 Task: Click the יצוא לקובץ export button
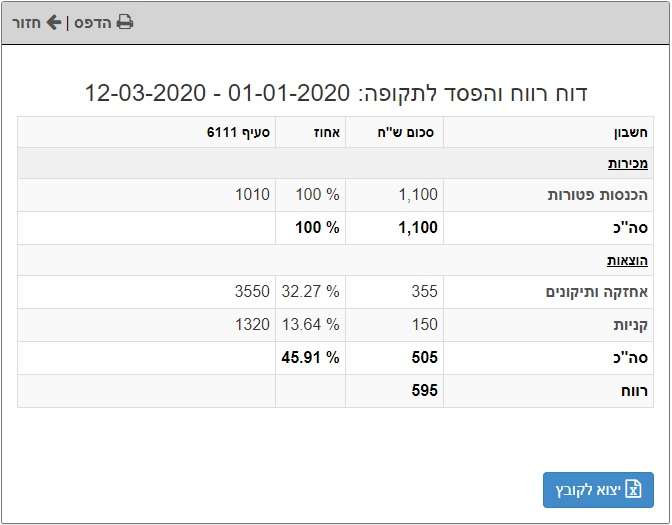click(598, 490)
